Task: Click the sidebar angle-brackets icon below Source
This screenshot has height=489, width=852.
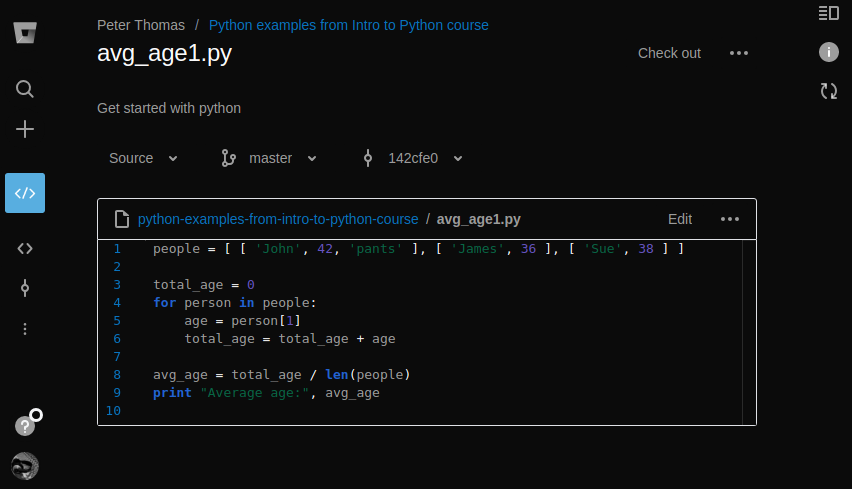Action: [25, 248]
